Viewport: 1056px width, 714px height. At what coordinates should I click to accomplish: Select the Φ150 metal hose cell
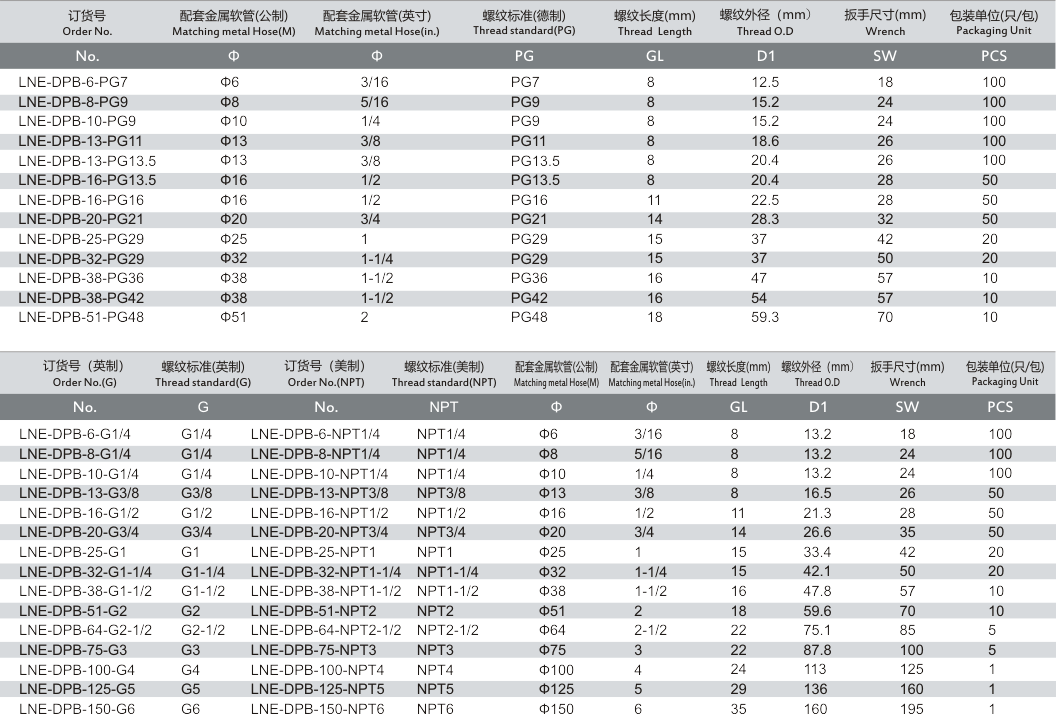pyautogui.click(x=557, y=709)
